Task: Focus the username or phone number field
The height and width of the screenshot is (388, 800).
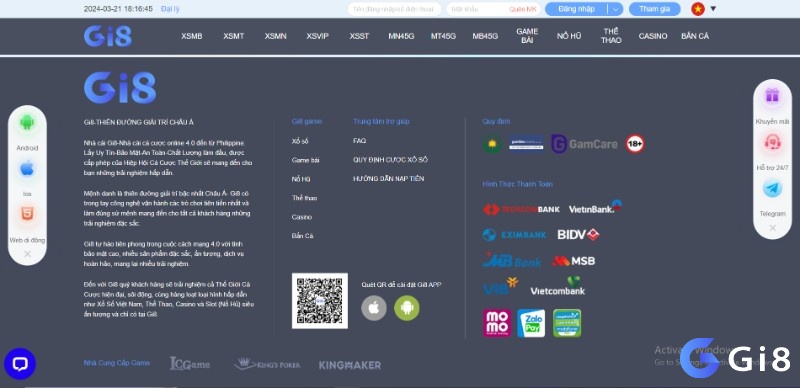Action: tap(394, 9)
